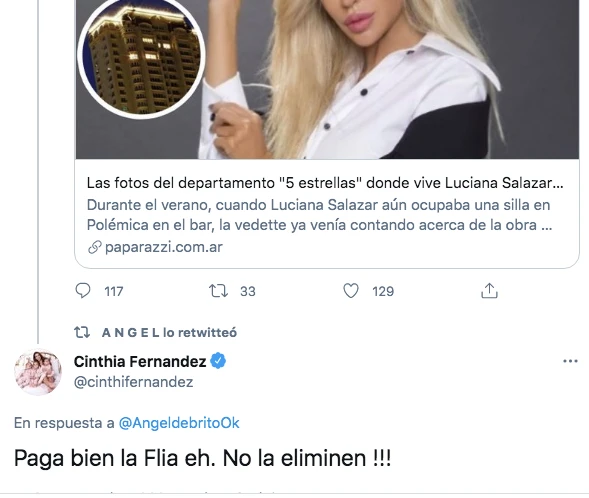Open the @AngeldebritoOk mention link

pos(179,423)
